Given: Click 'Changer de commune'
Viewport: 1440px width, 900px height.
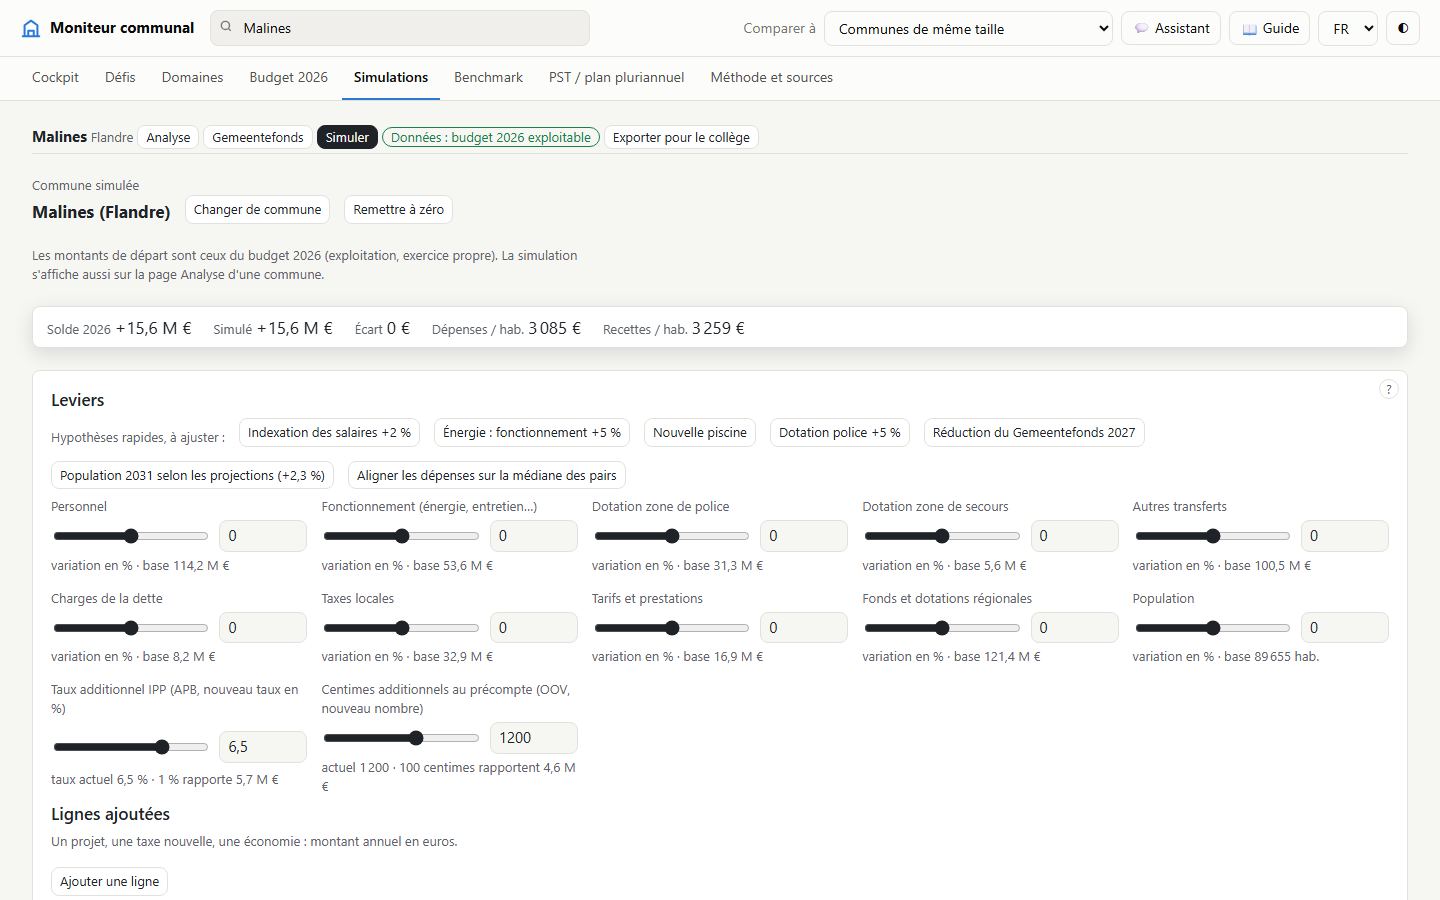Looking at the screenshot, I should (257, 210).
